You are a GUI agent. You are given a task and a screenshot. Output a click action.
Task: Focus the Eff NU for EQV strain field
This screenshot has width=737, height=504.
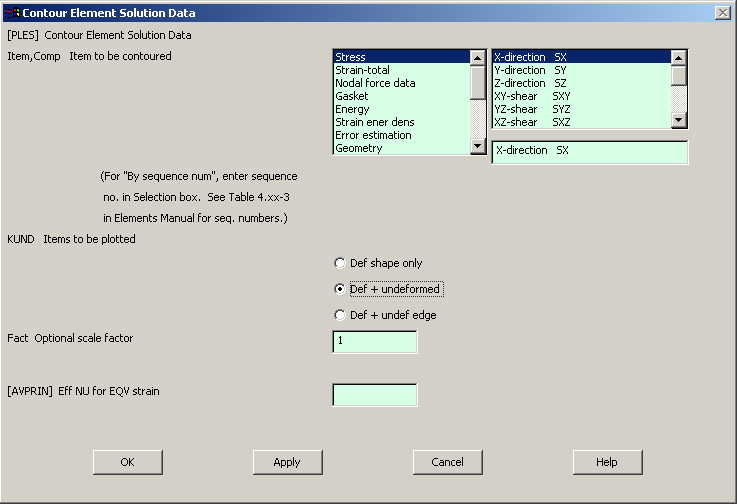tap(375, 395)
